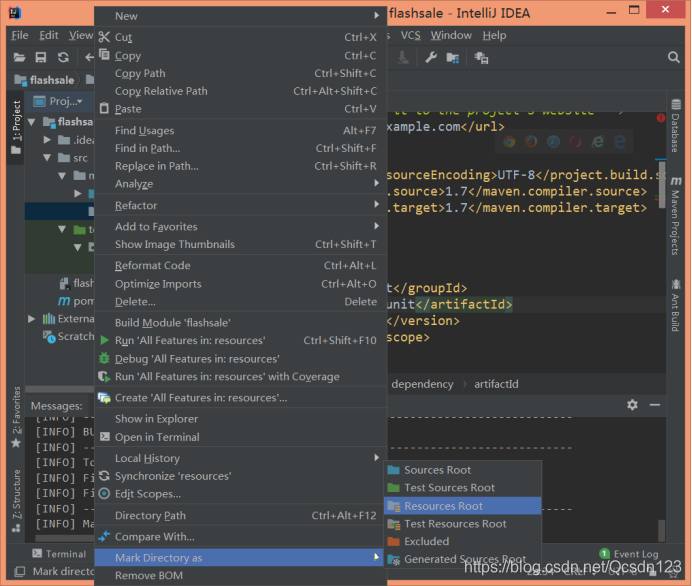The width and height of the screenshot is (692, 586).
Task: Open in Opera browser icon
Action: [575, 142]
